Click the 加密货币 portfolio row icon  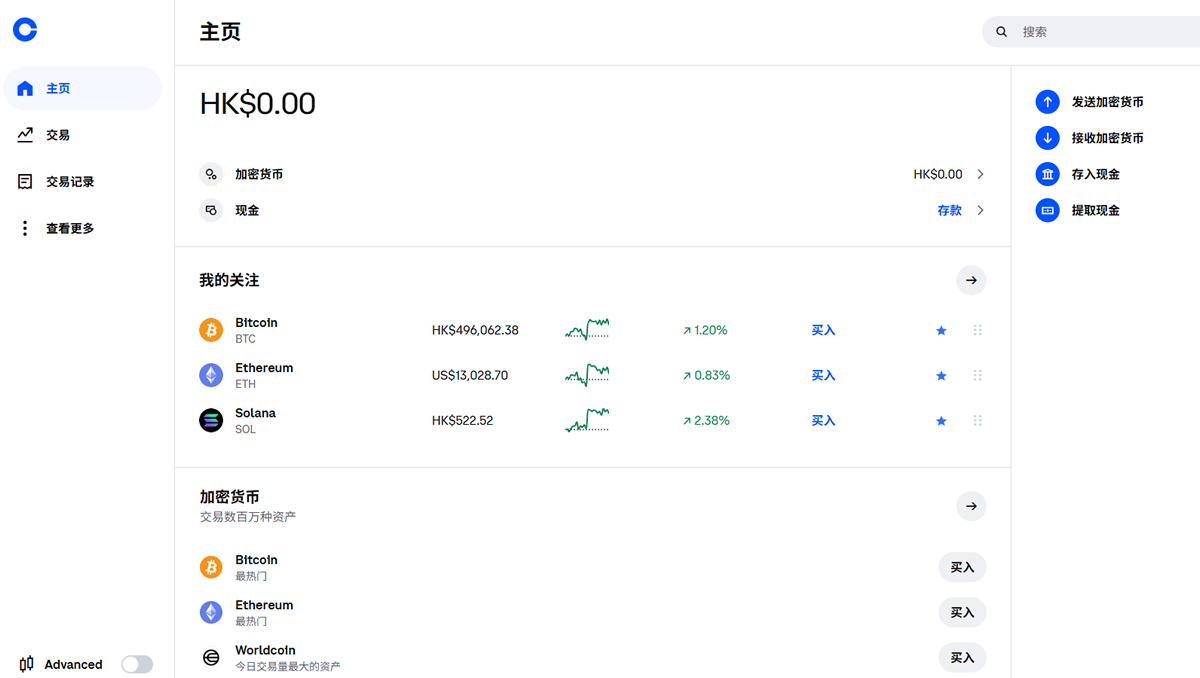(211, 174)
